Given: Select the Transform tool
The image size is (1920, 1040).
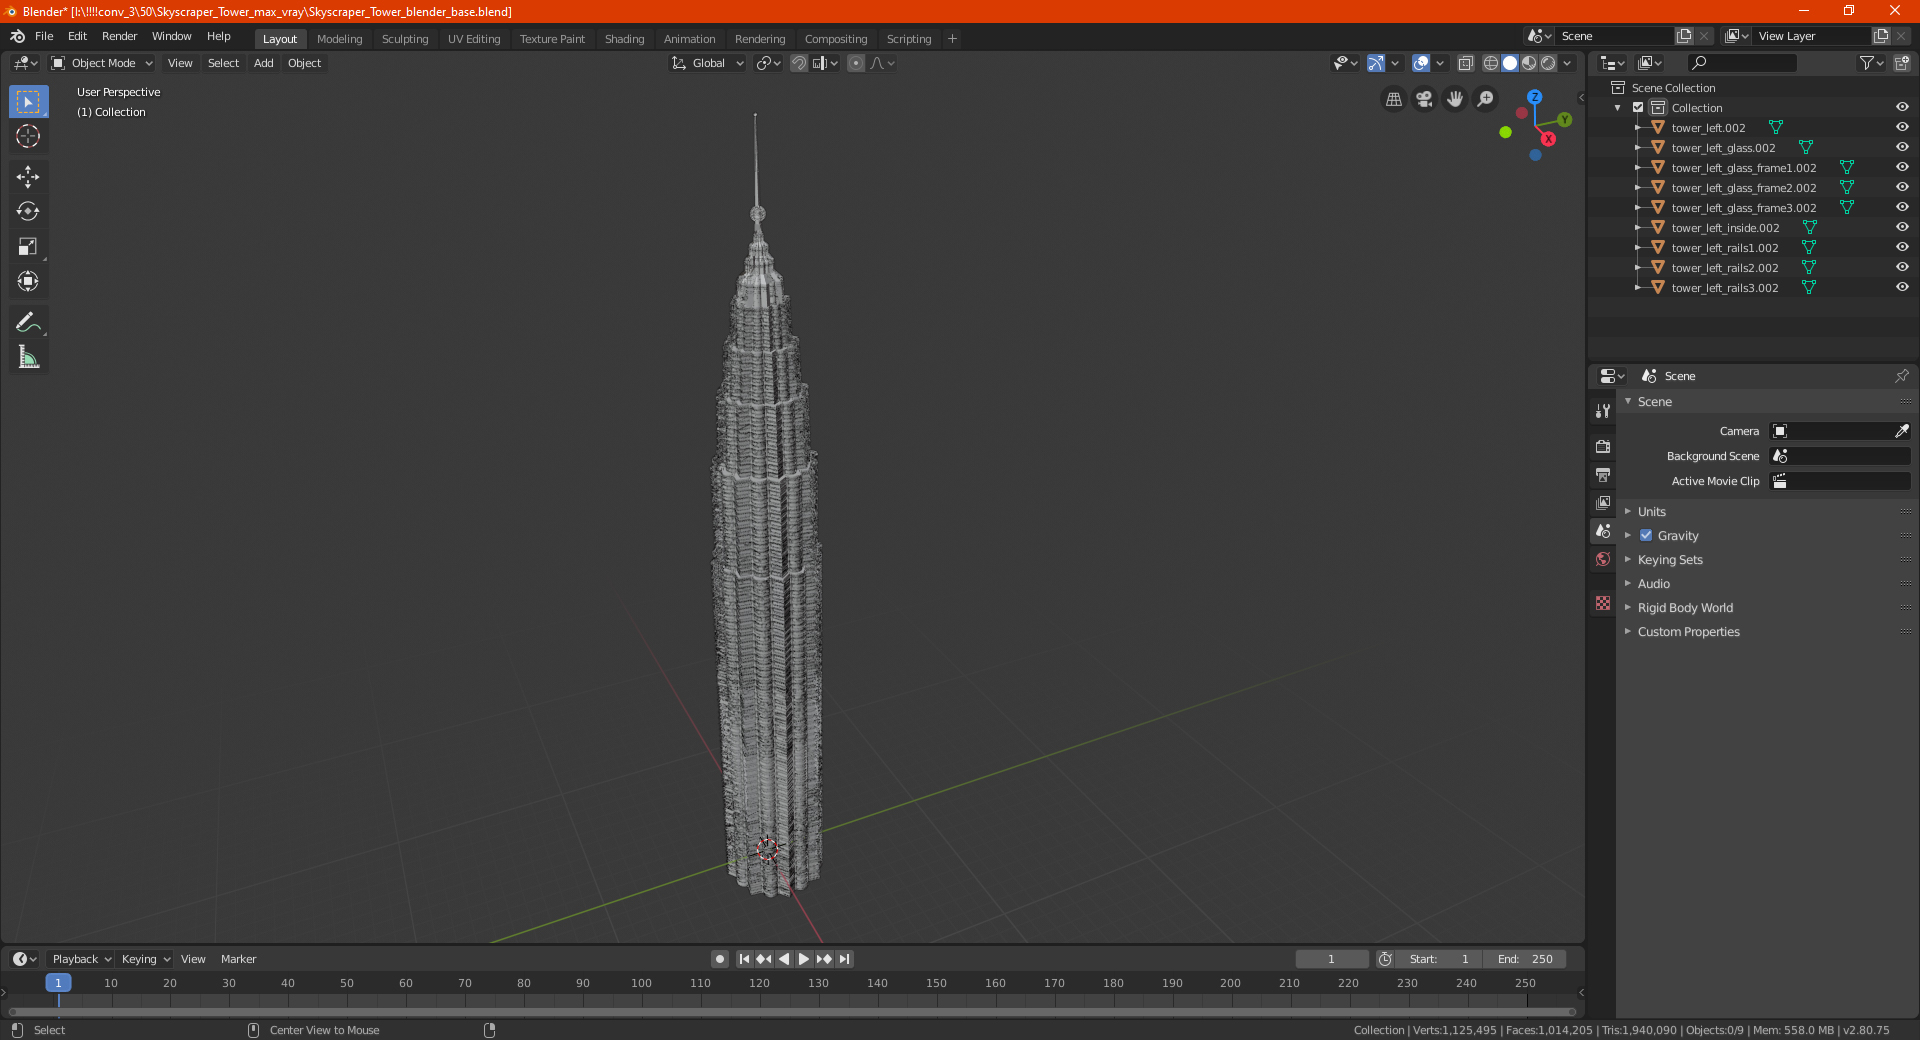Looking at the screenshot, I should click(28, 281).
